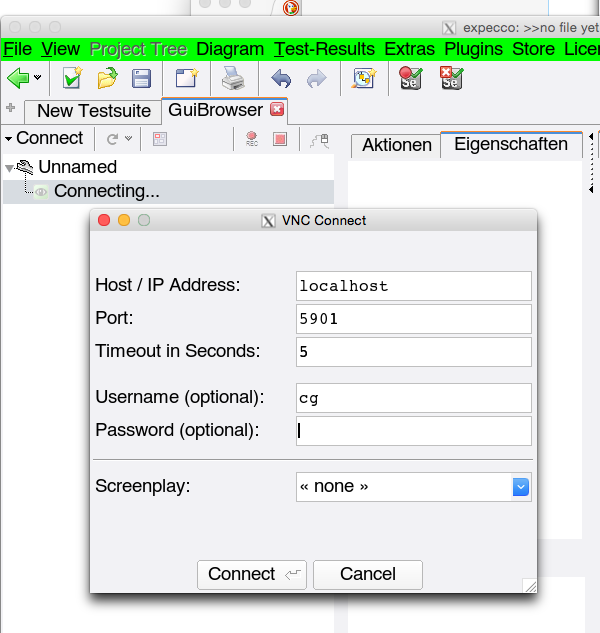The width and height of the screenshot is (600, 633).
Task: Click the save floppy disk icon
Action: pos(142,78)
